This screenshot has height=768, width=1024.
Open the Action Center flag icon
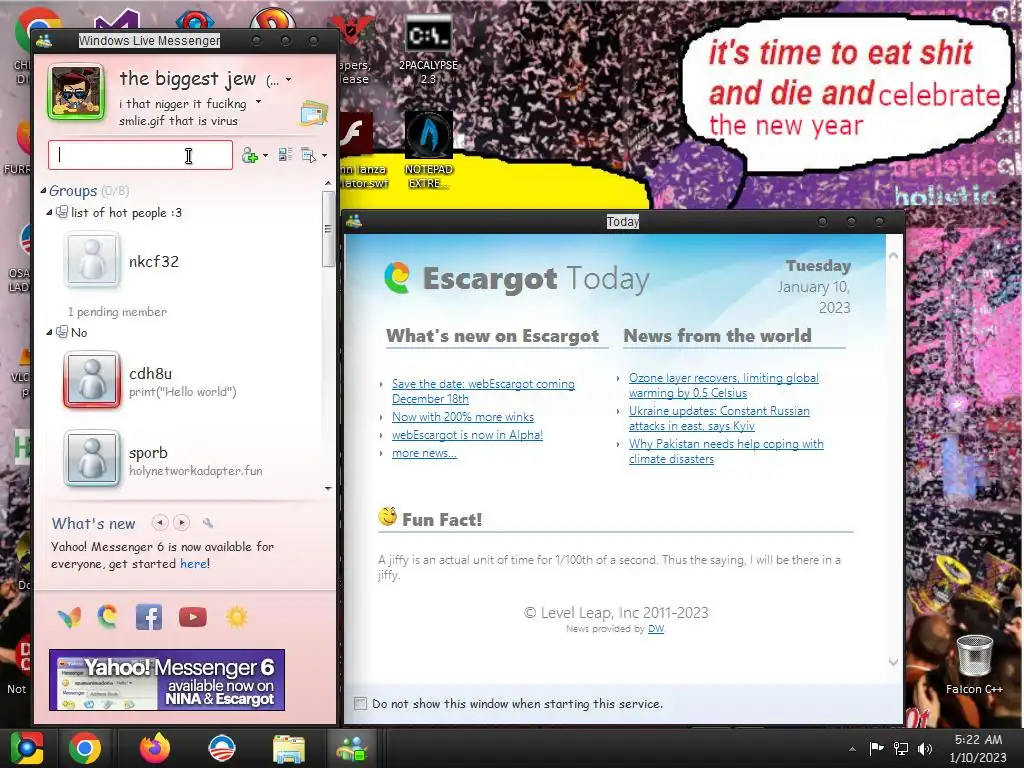click(876, 748)
